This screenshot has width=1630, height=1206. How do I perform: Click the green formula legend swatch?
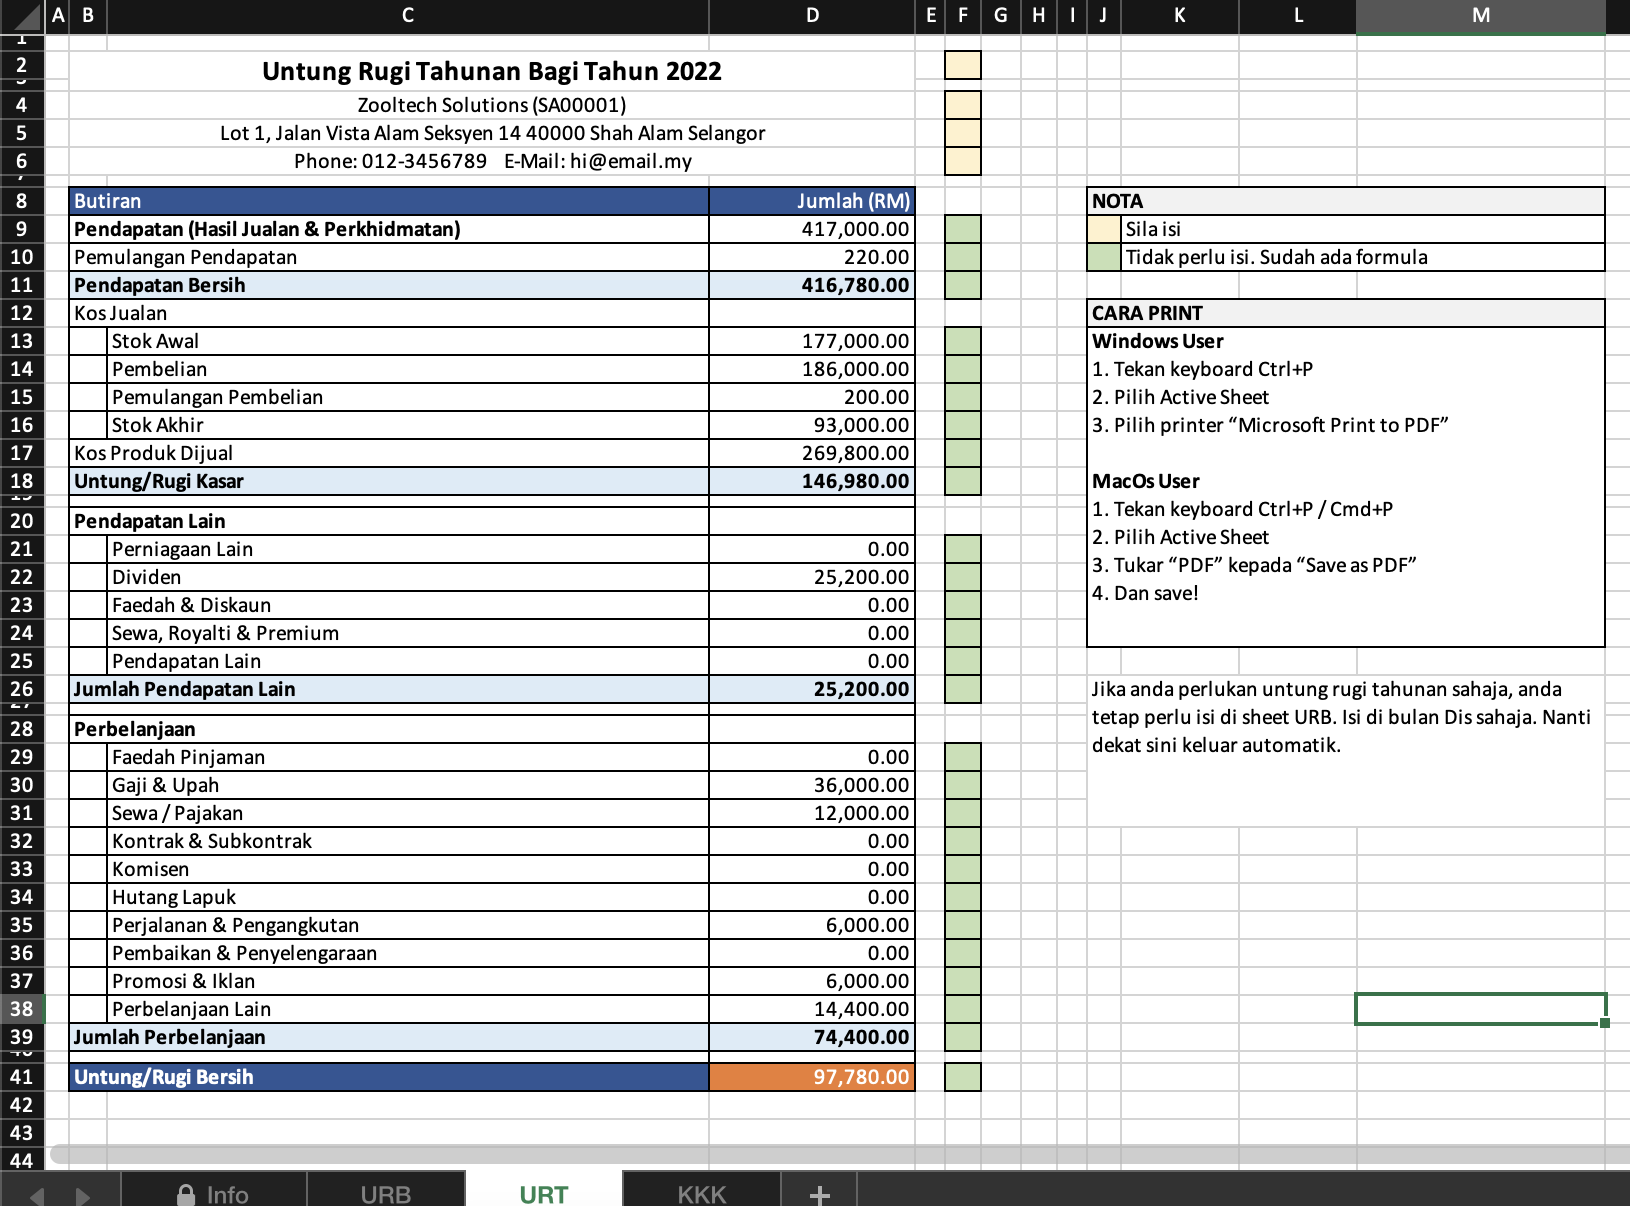click(1104, 257)
